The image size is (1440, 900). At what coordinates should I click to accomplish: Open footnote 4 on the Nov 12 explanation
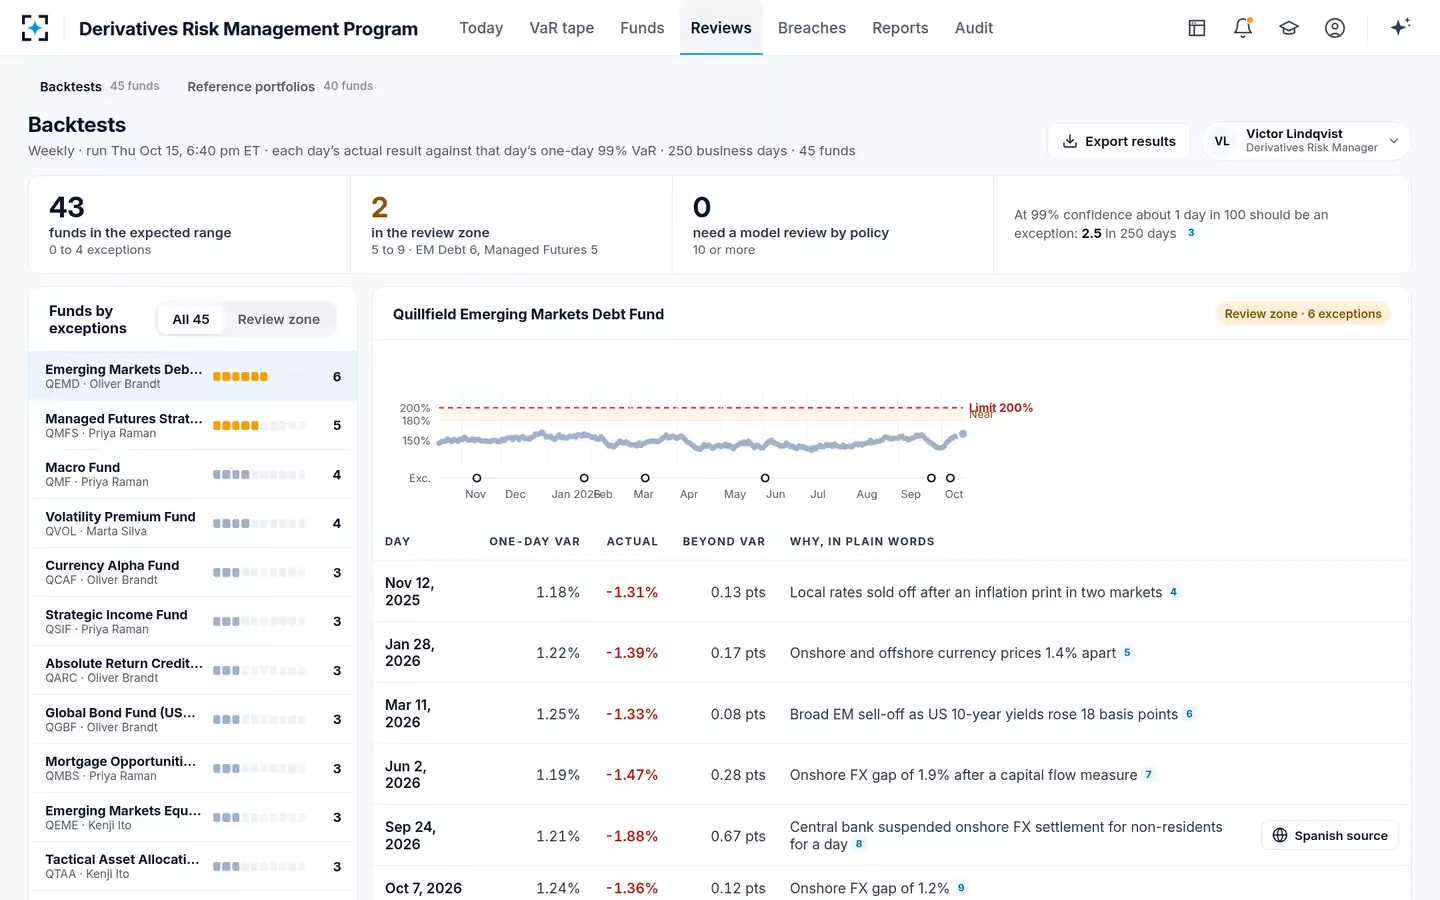coord(1174,592)
